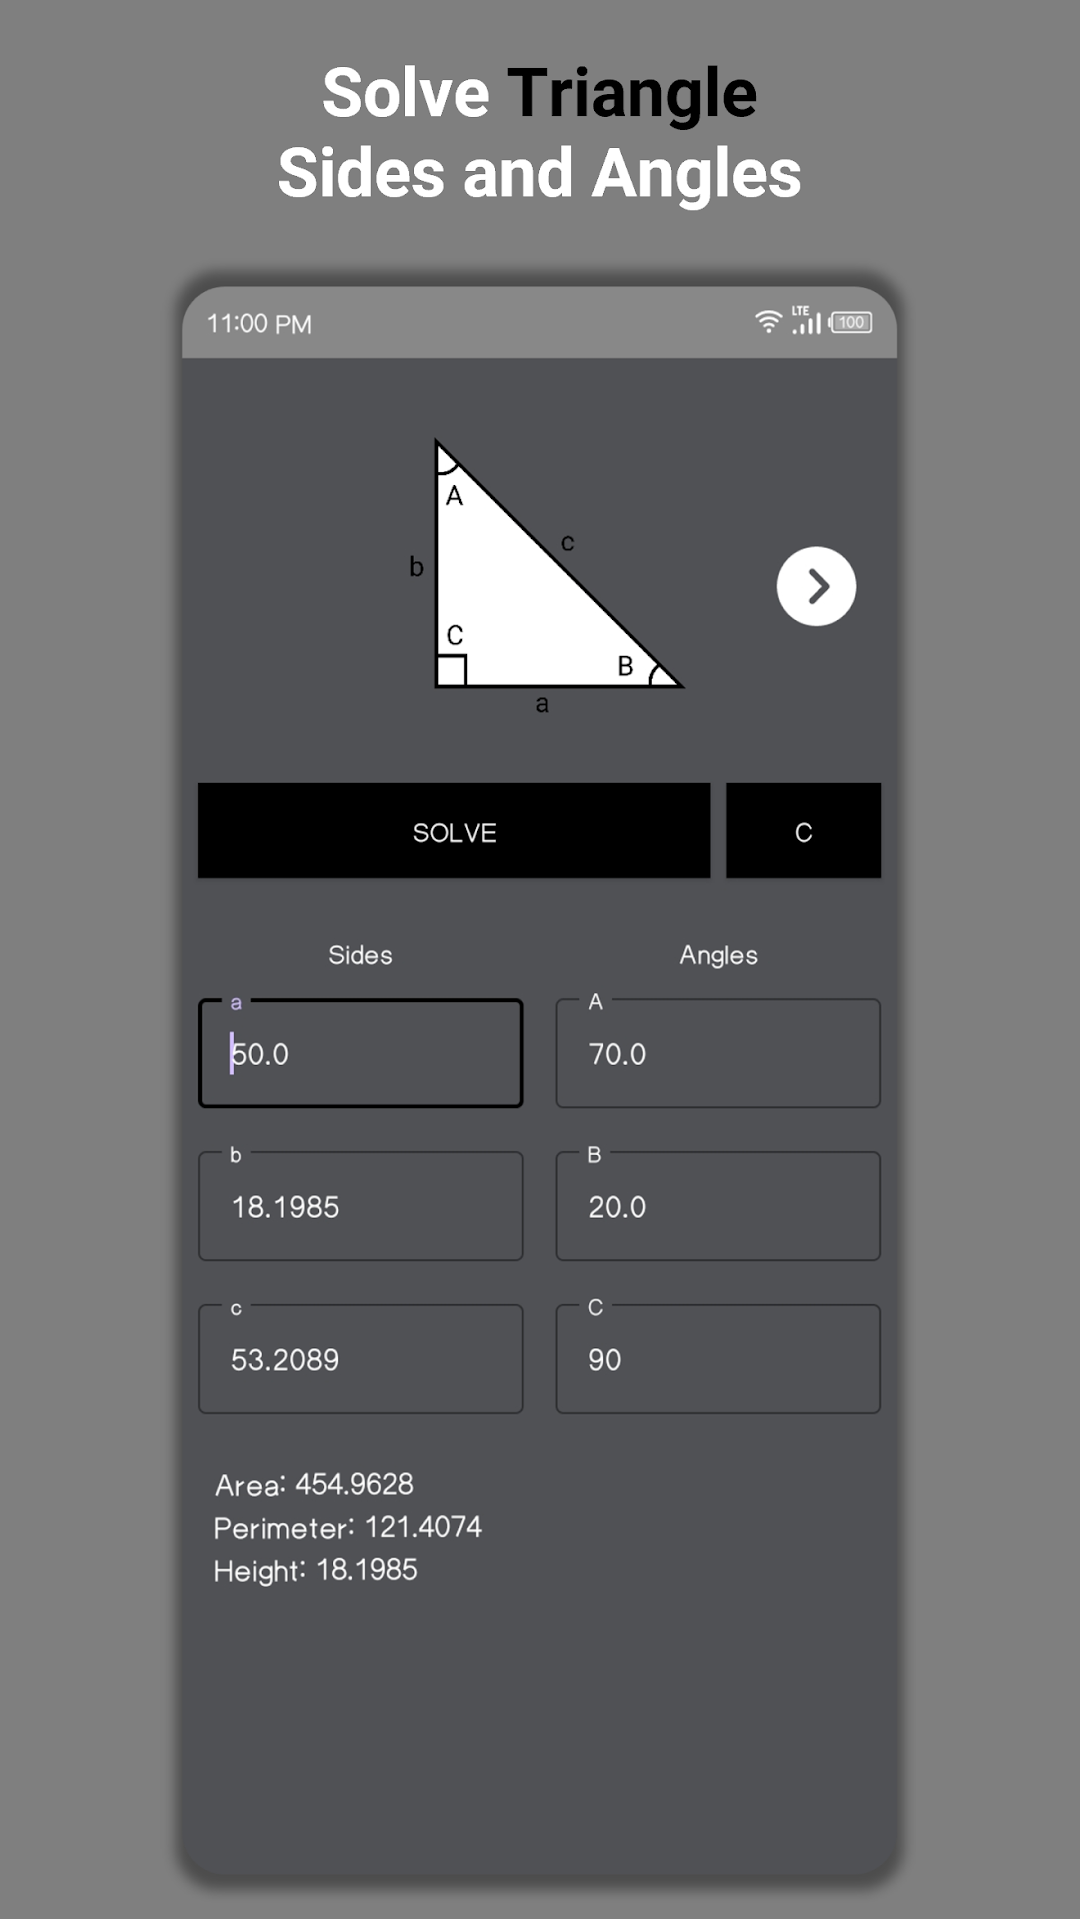Tap the Perimeter result text

(x=347, y=1527)
